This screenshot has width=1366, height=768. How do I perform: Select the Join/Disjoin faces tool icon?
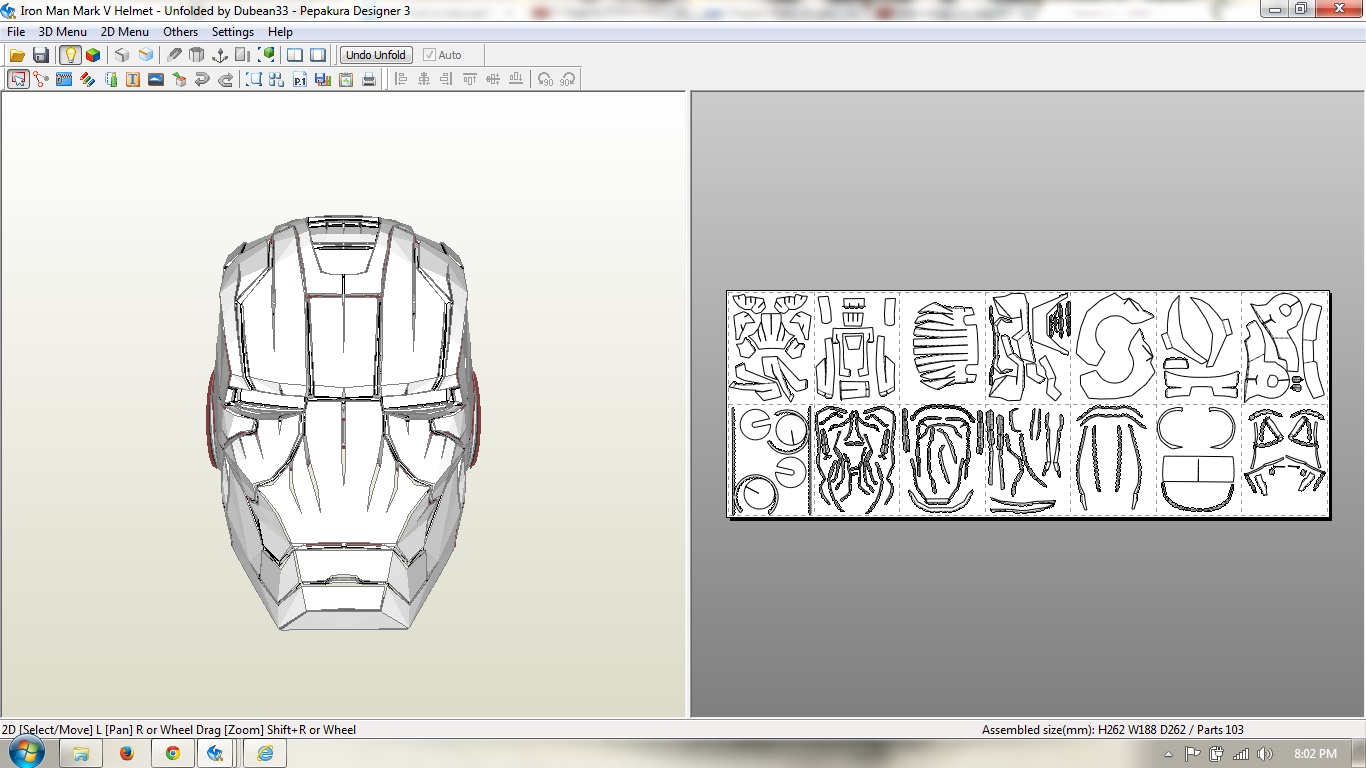pos(41,79)
